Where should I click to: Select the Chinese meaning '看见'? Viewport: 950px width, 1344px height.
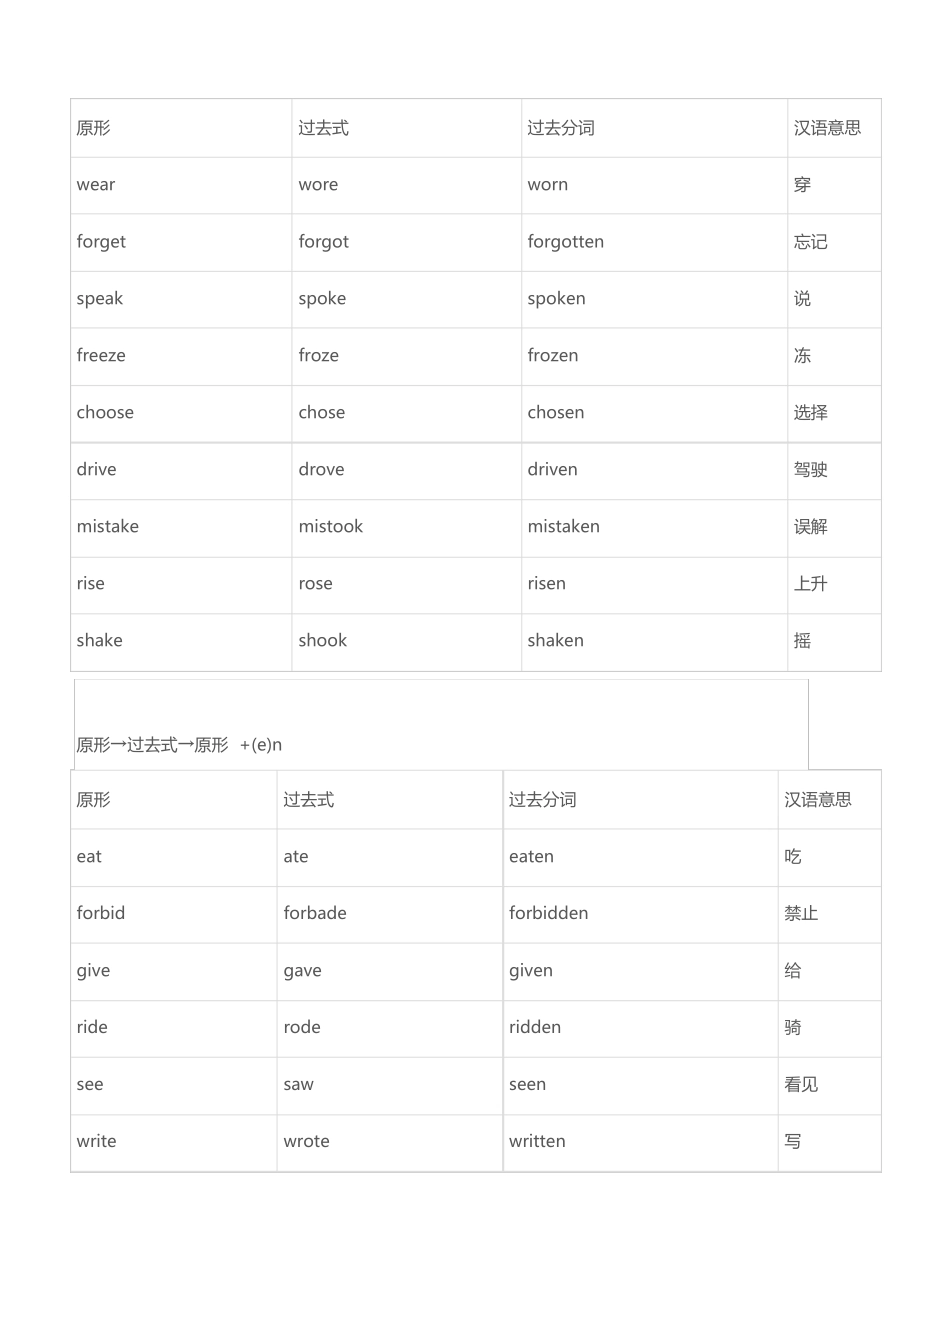(801, 1085)
